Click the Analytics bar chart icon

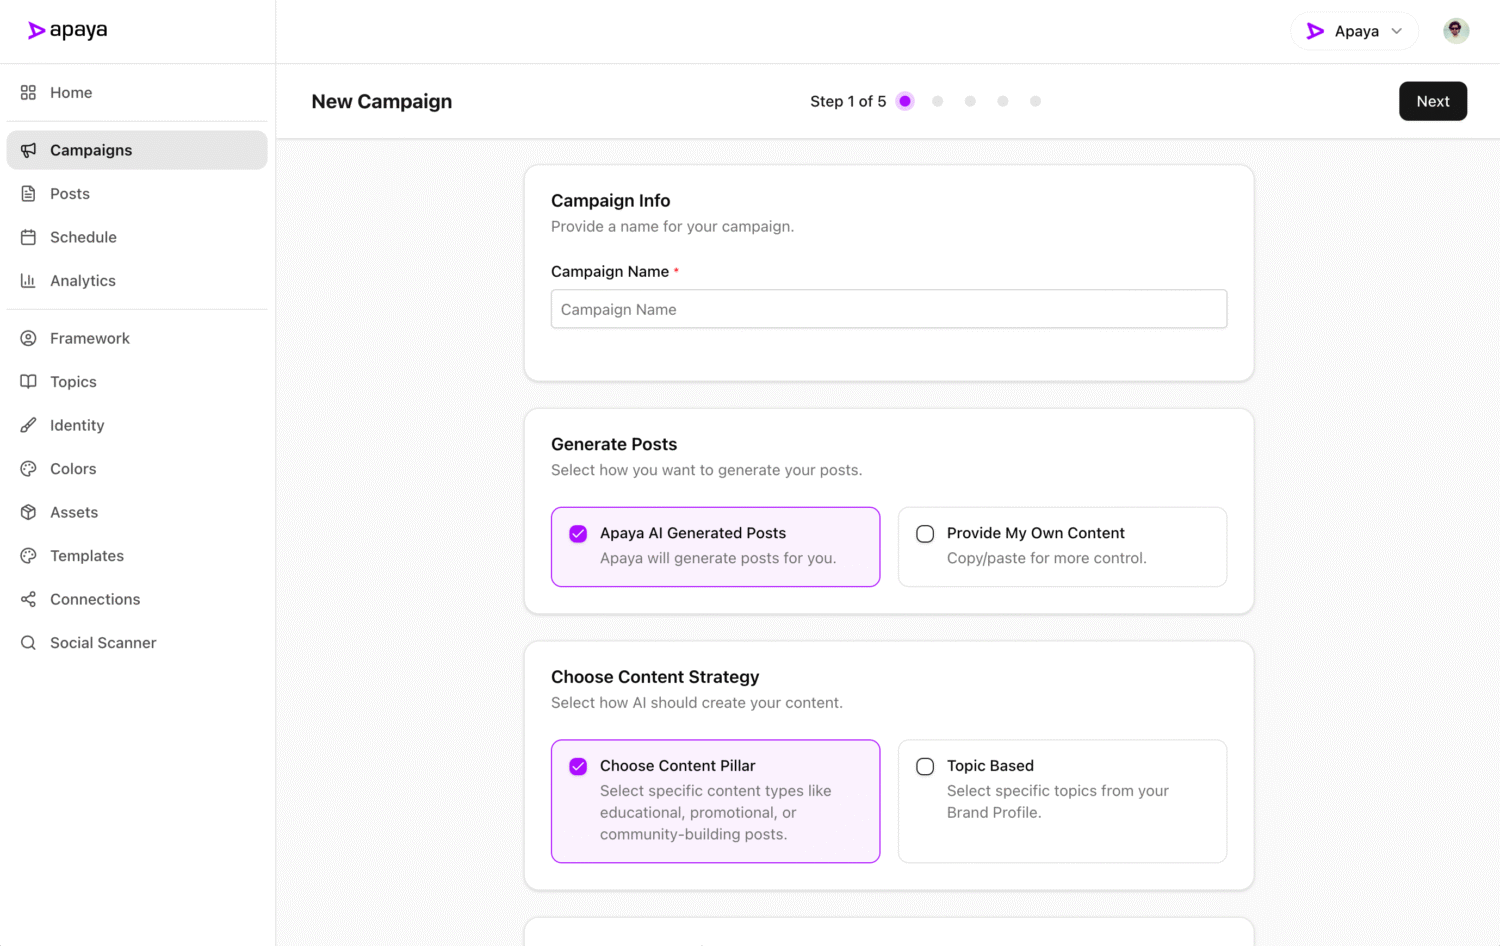coord(28,281)
